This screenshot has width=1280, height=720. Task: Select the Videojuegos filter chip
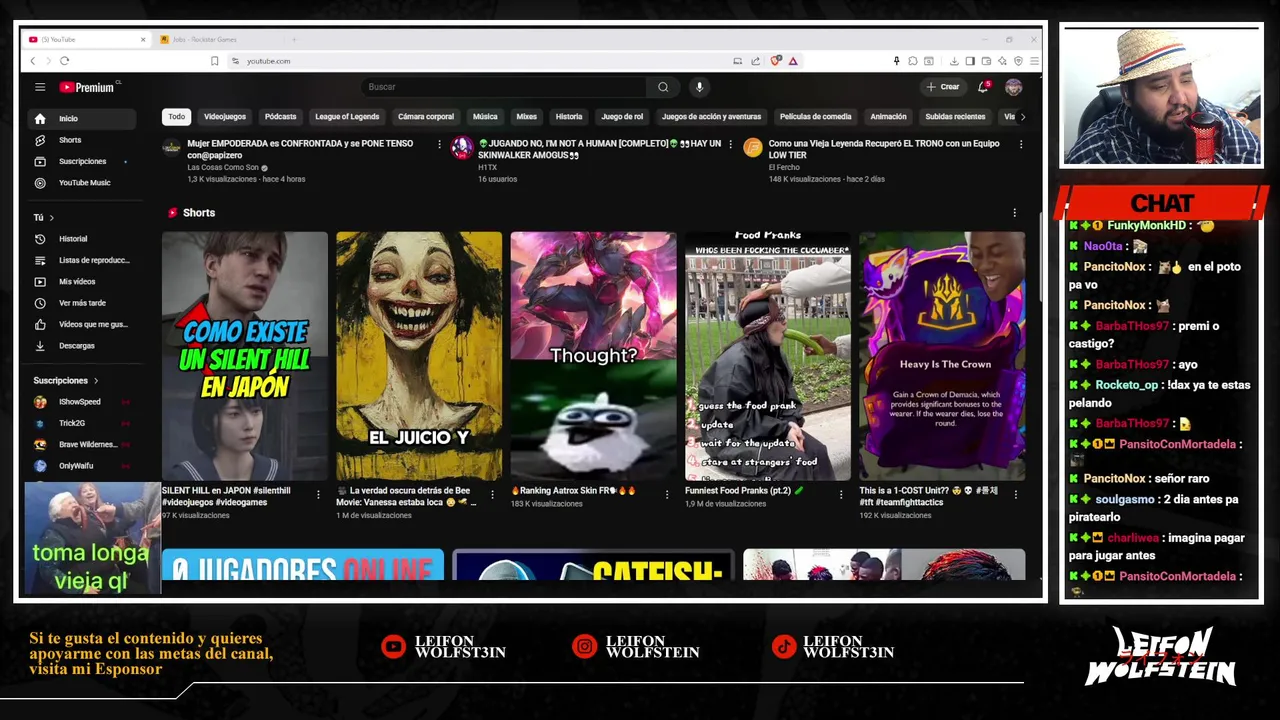pos(225,117)
